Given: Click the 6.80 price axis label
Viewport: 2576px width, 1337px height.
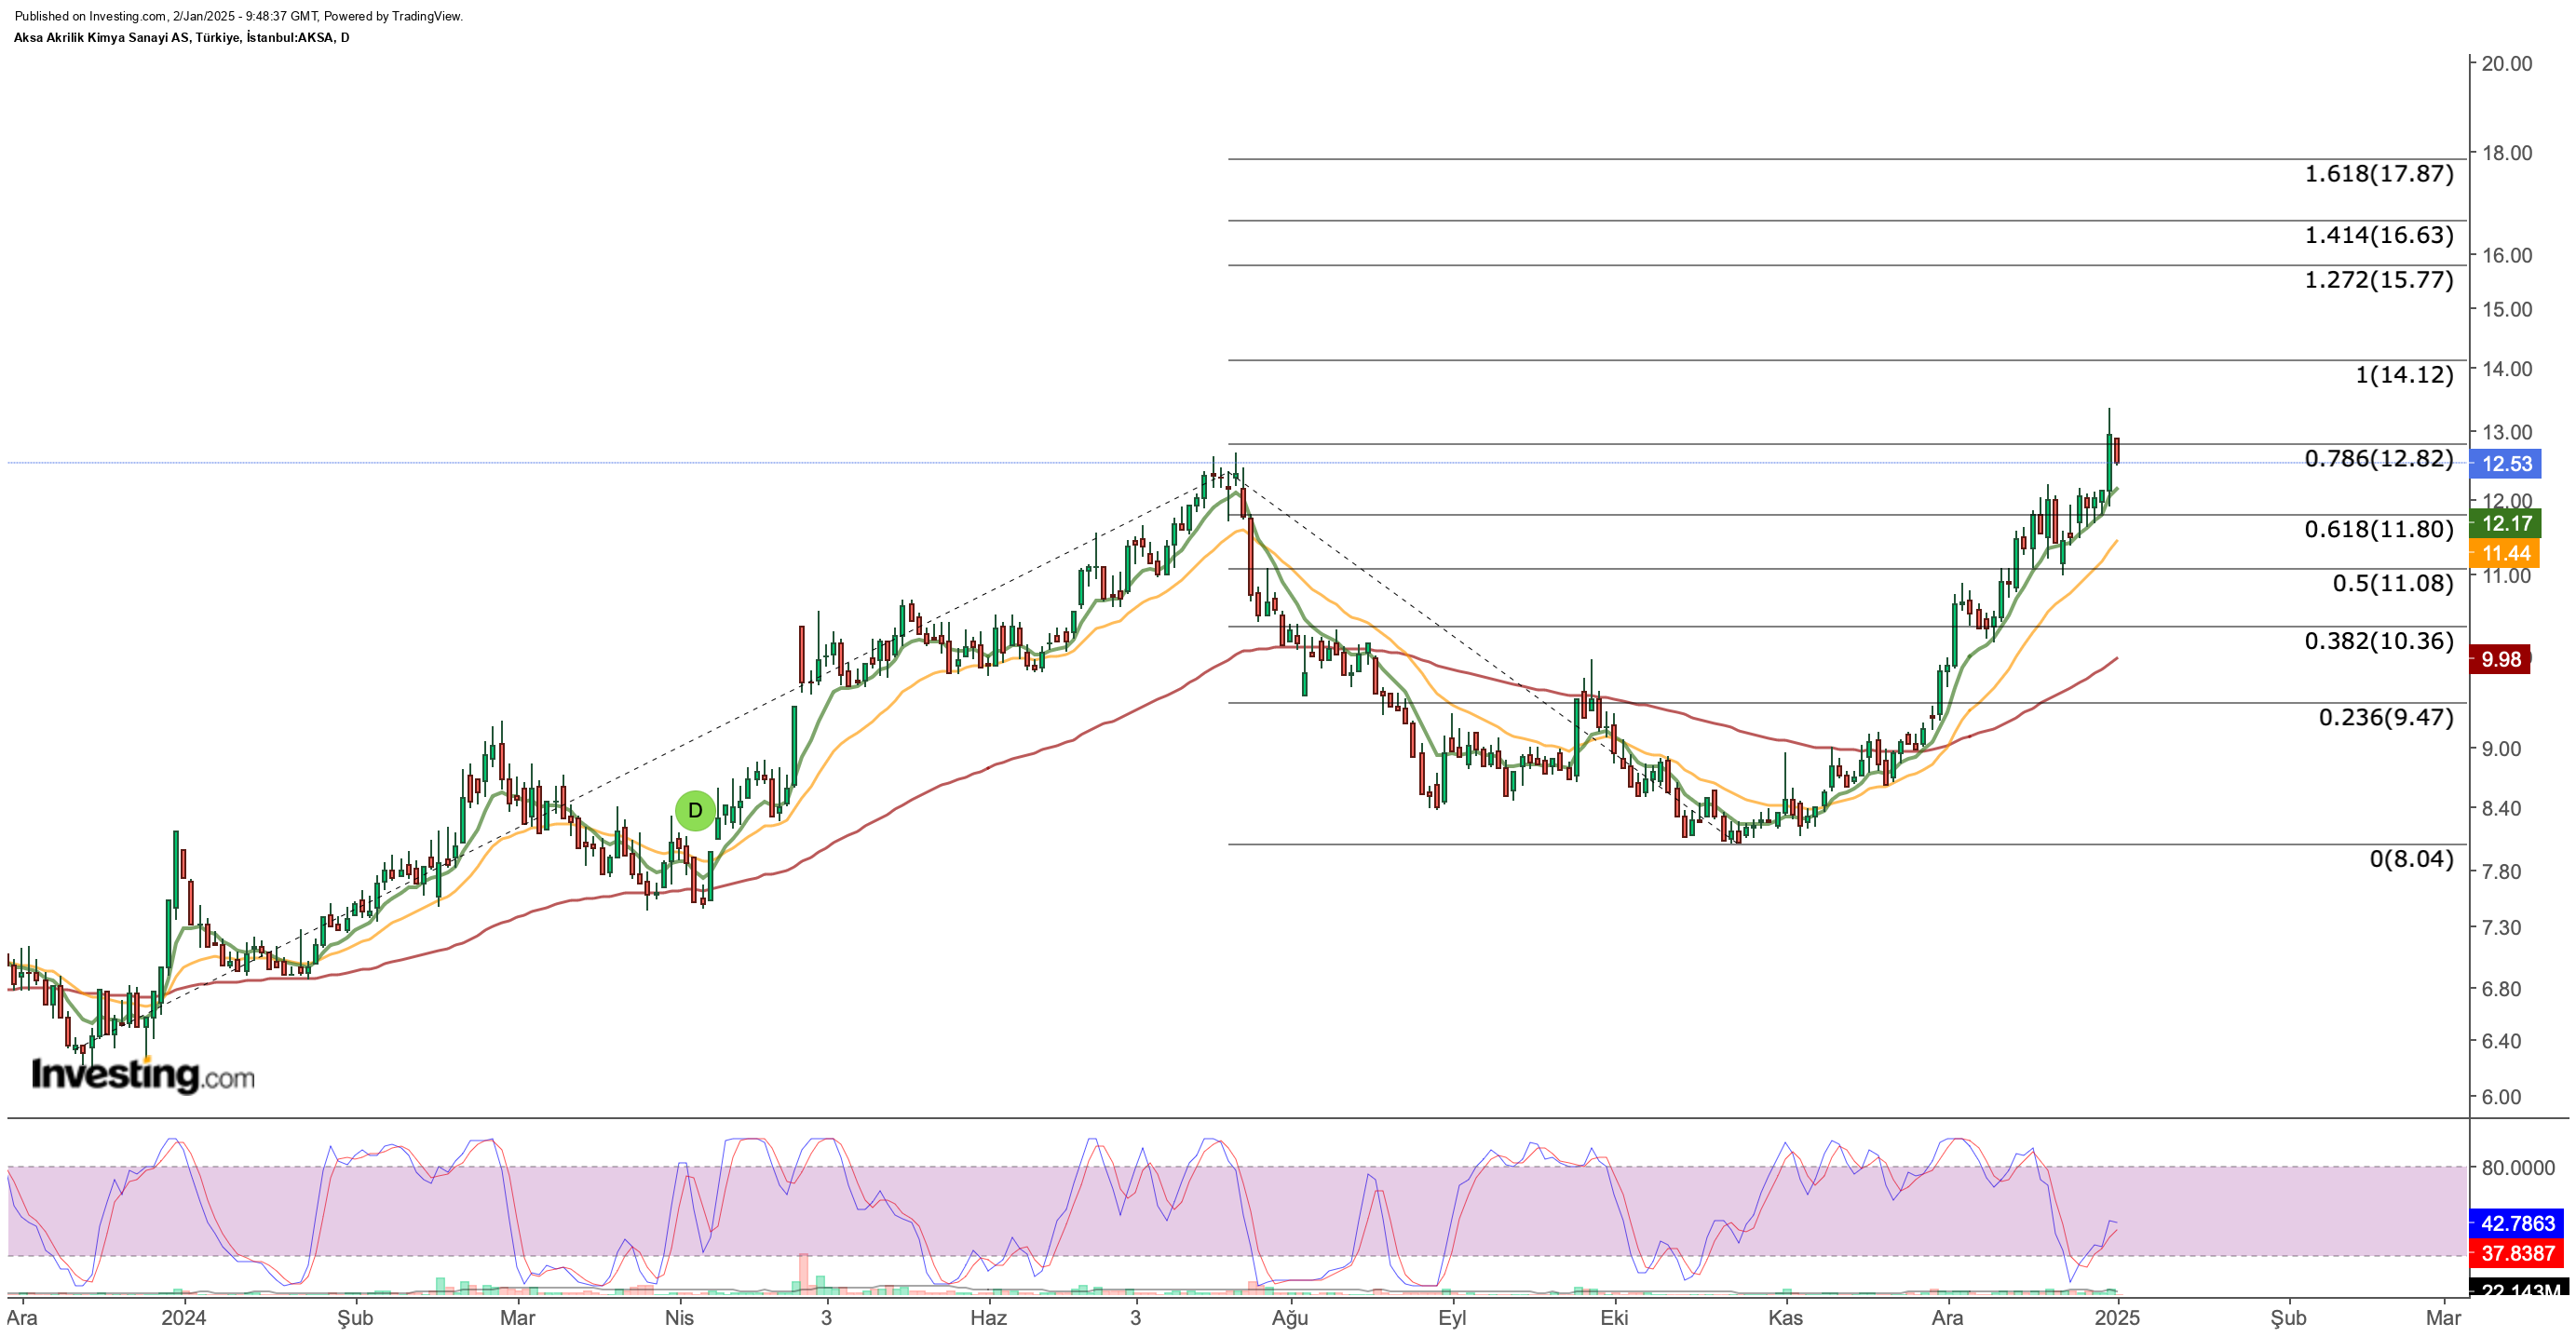Looking at the screenshot, I should click(2501, 990).
